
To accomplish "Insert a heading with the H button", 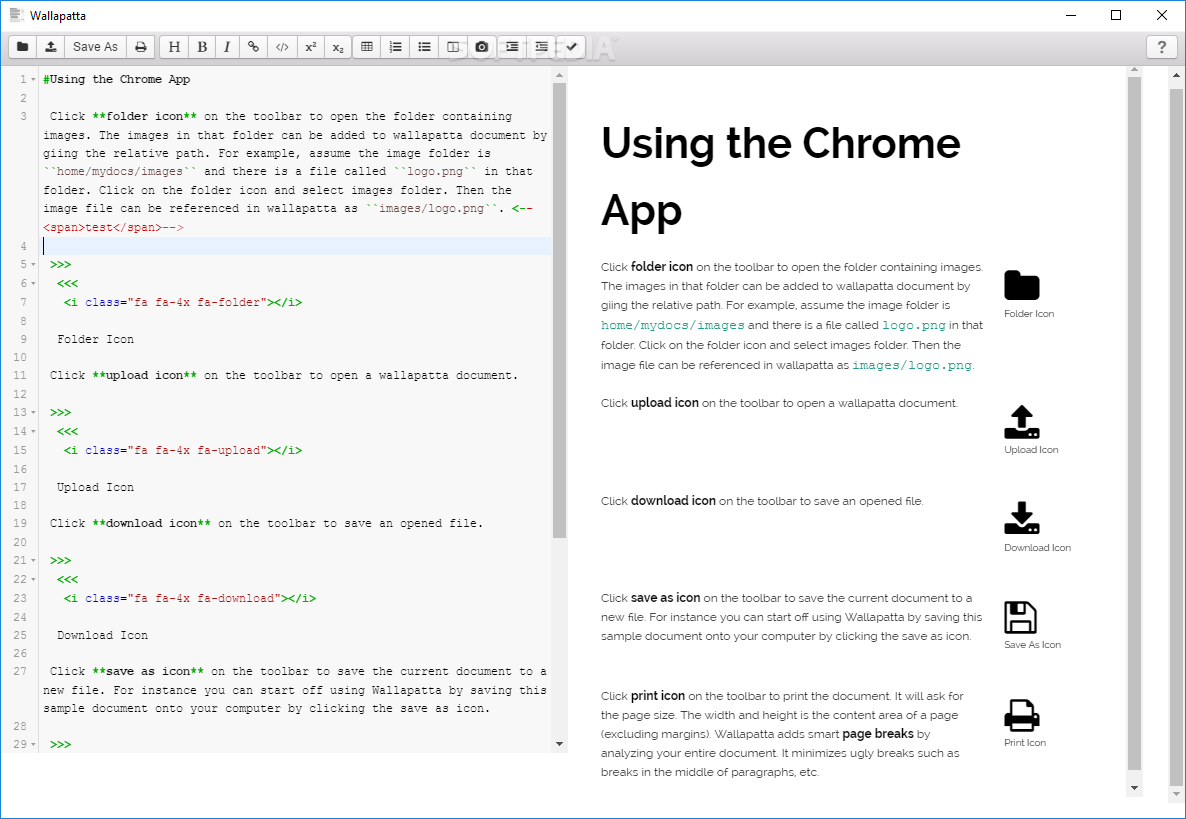I will click(174, 47).
